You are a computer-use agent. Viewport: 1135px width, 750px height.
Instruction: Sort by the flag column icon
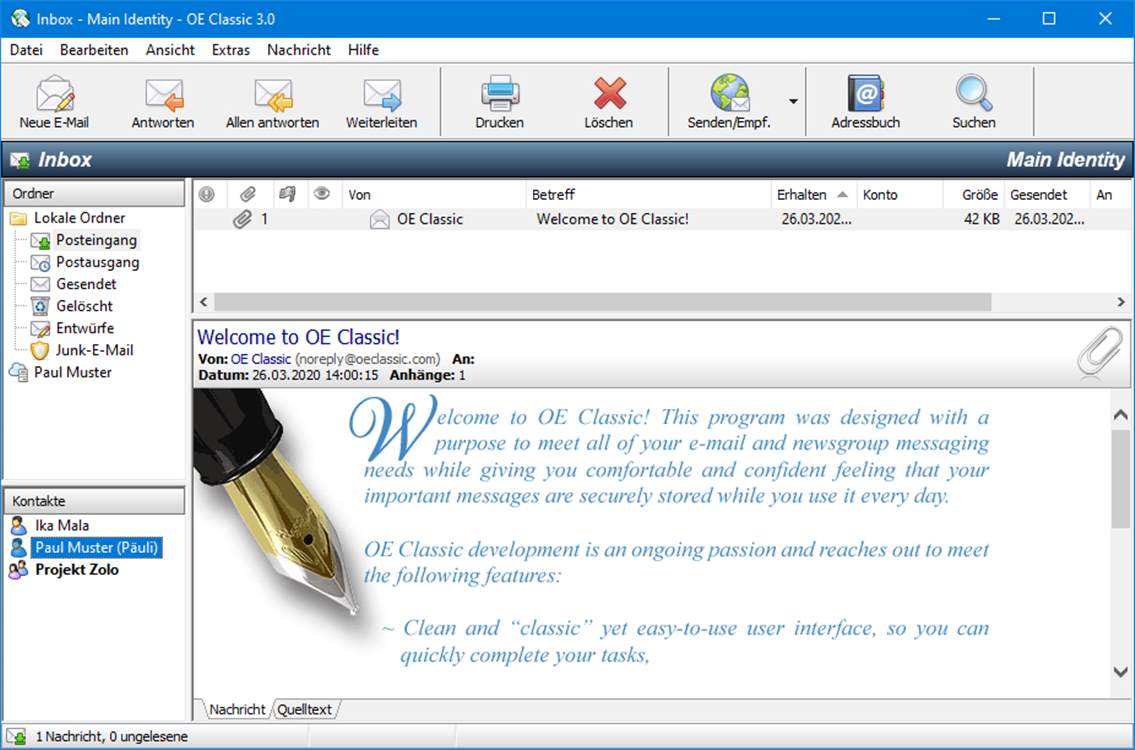tap(287, 194)
